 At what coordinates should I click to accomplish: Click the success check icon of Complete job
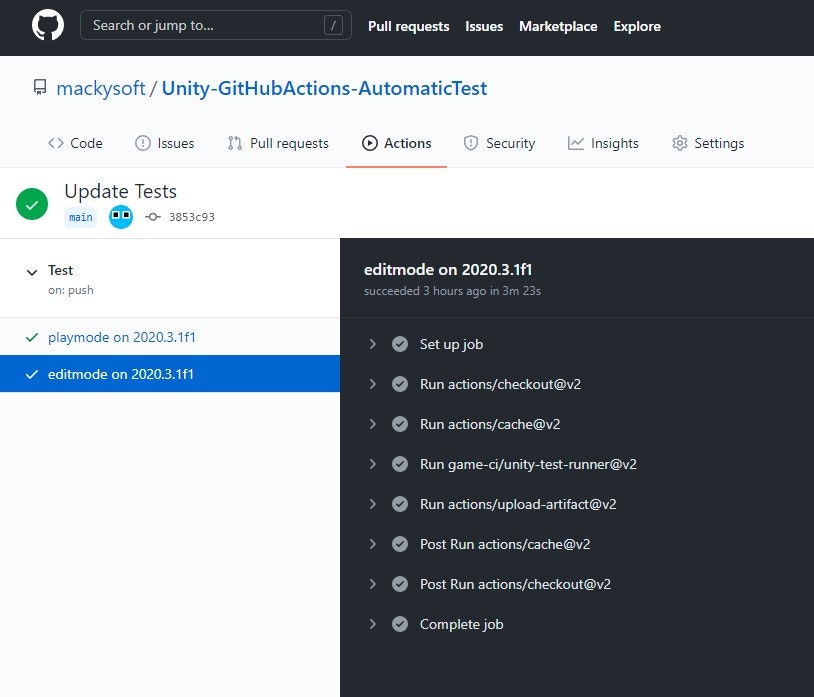click(x=400, y=623)
